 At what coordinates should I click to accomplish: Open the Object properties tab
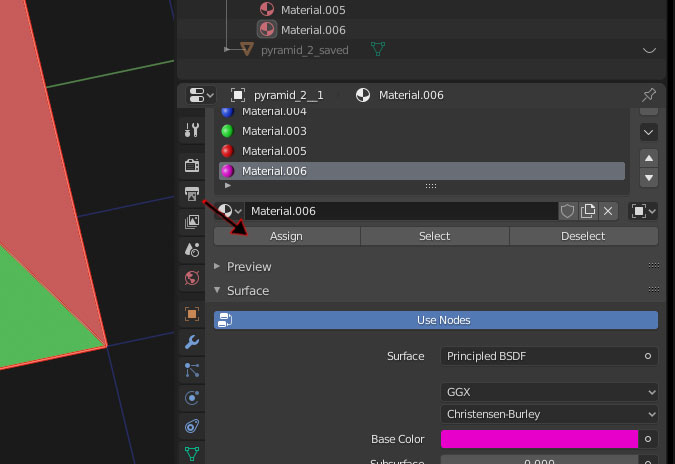pos(192,314)
